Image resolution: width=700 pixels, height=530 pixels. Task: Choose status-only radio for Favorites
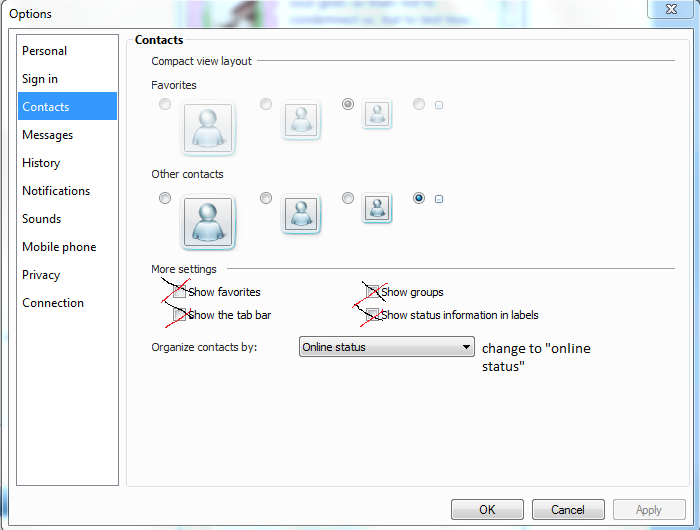(x=419, y=104)
